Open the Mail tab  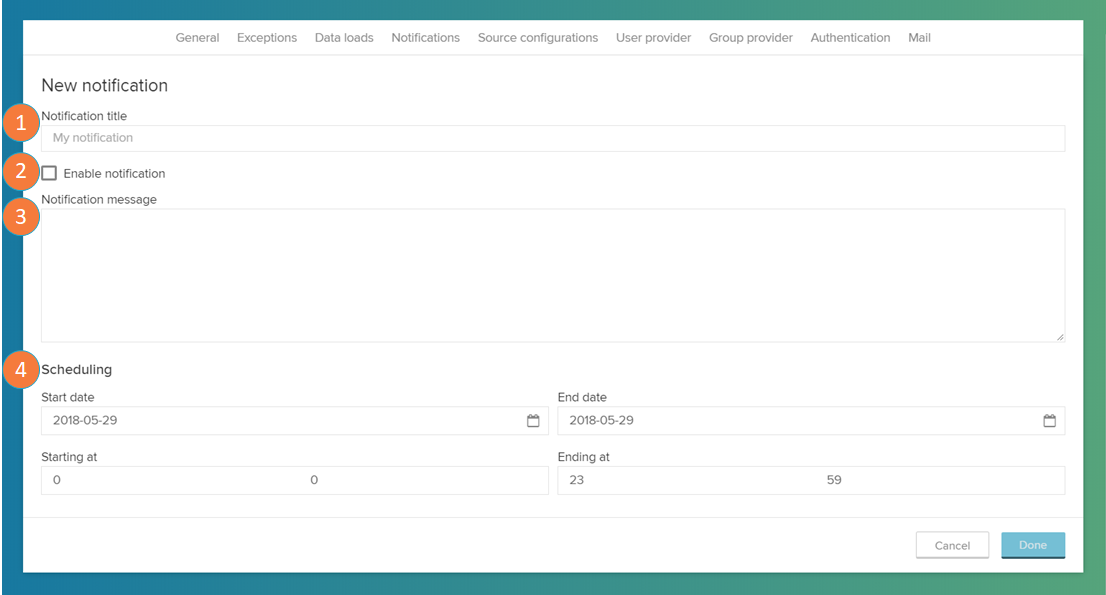coord(919,38)
